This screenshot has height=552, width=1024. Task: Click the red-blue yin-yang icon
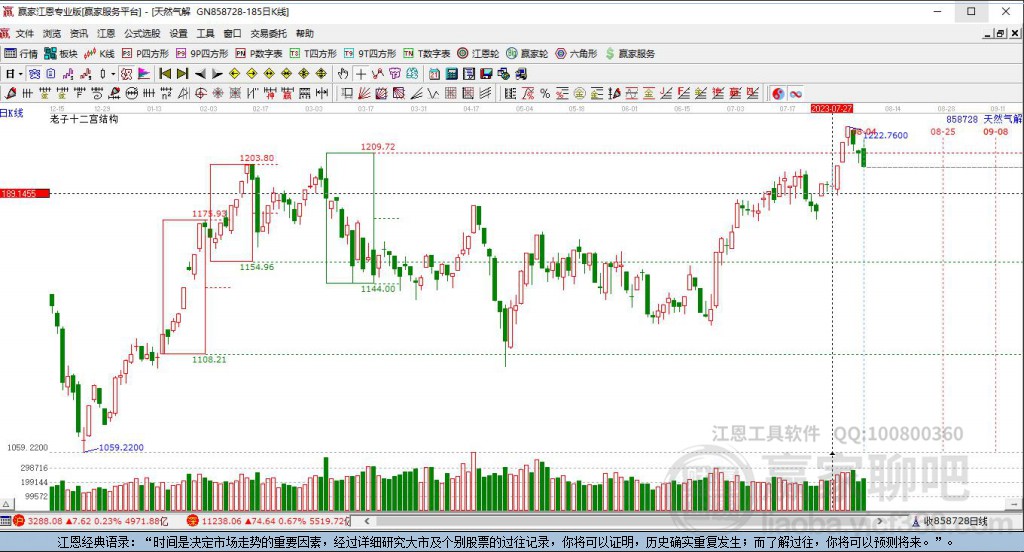click(x=778, y=93)
